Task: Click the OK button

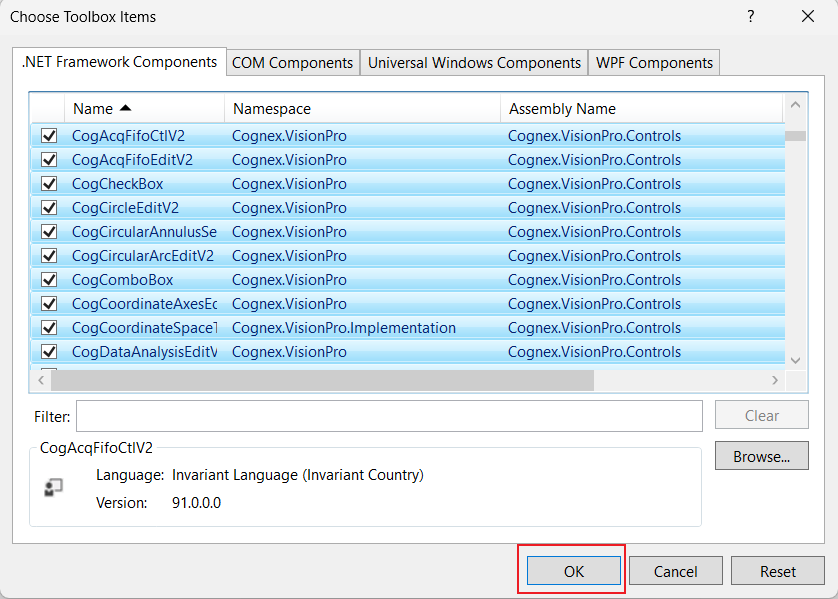Action: click(x=572, y=570)
